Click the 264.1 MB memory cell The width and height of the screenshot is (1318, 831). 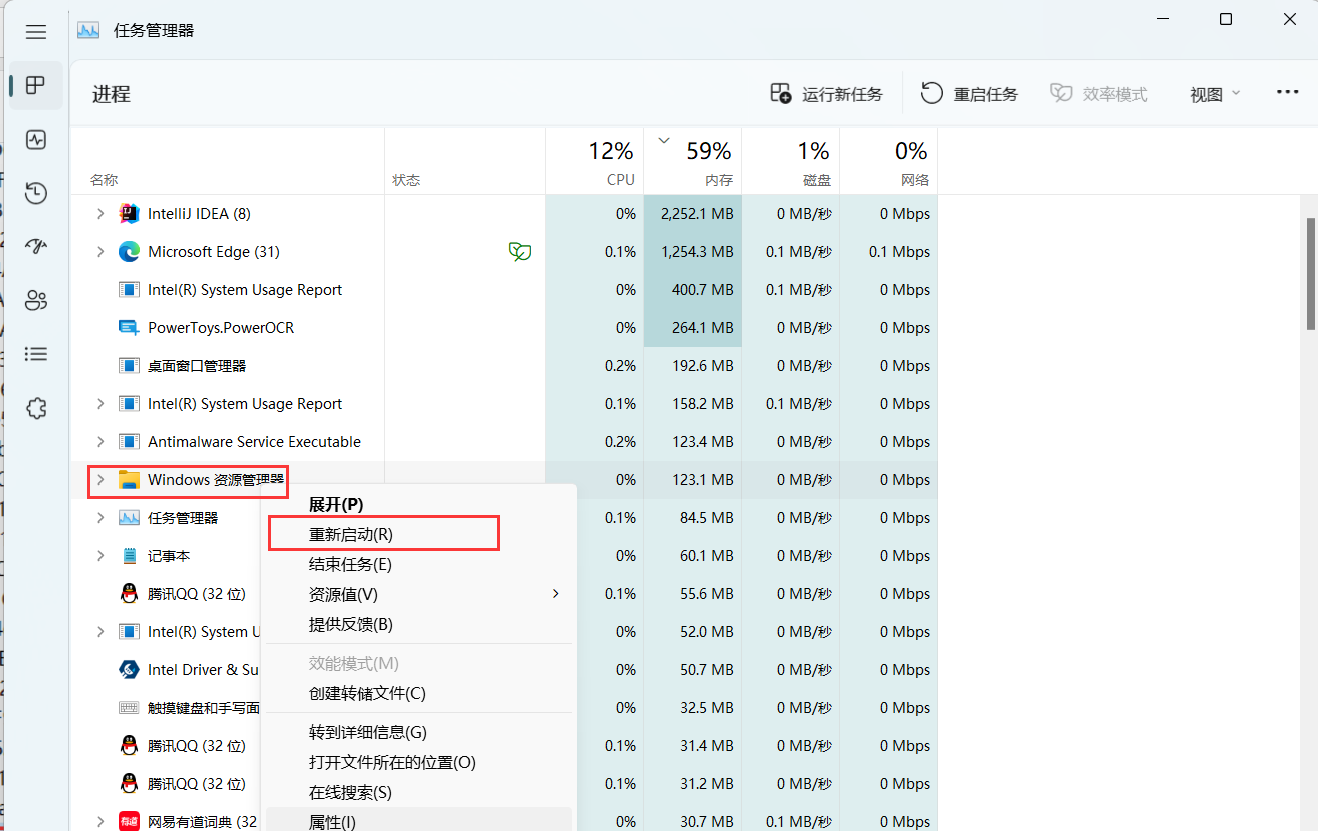click(x=693, y=328)
